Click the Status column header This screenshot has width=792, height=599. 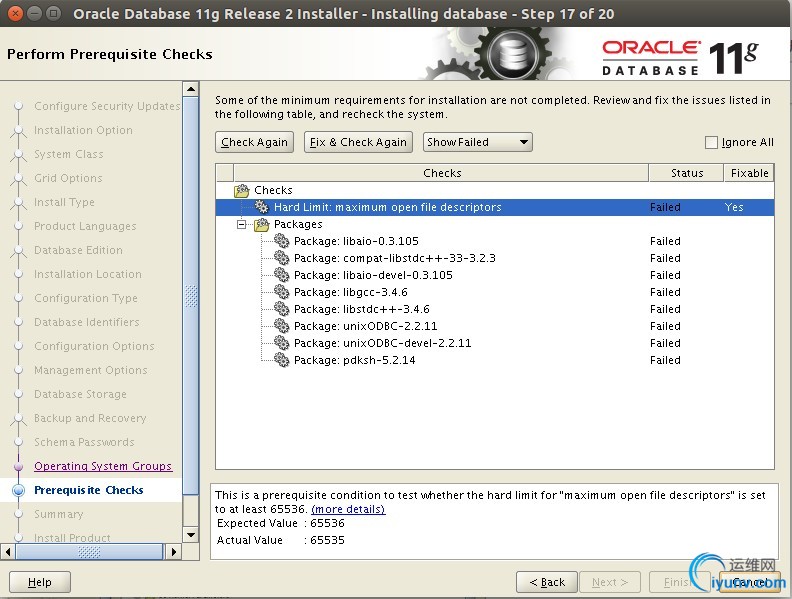click(686, 173)
